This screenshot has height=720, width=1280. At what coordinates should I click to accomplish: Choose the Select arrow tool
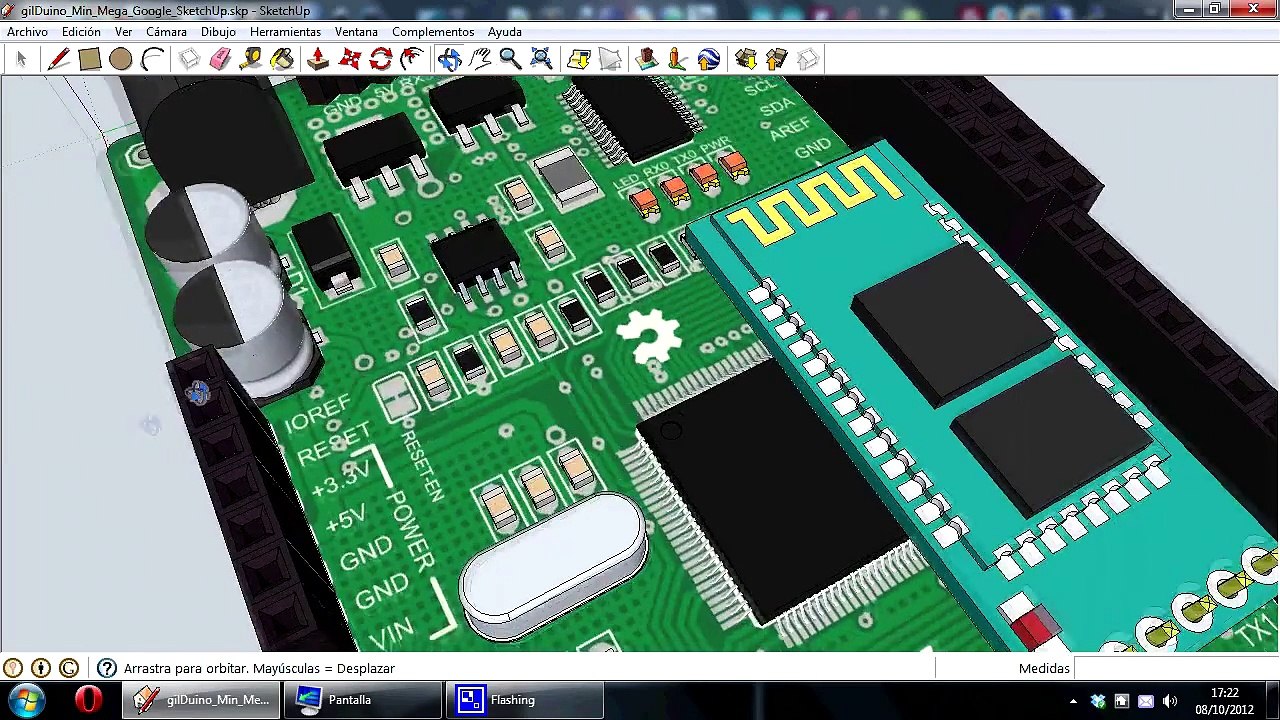[21, 59]
